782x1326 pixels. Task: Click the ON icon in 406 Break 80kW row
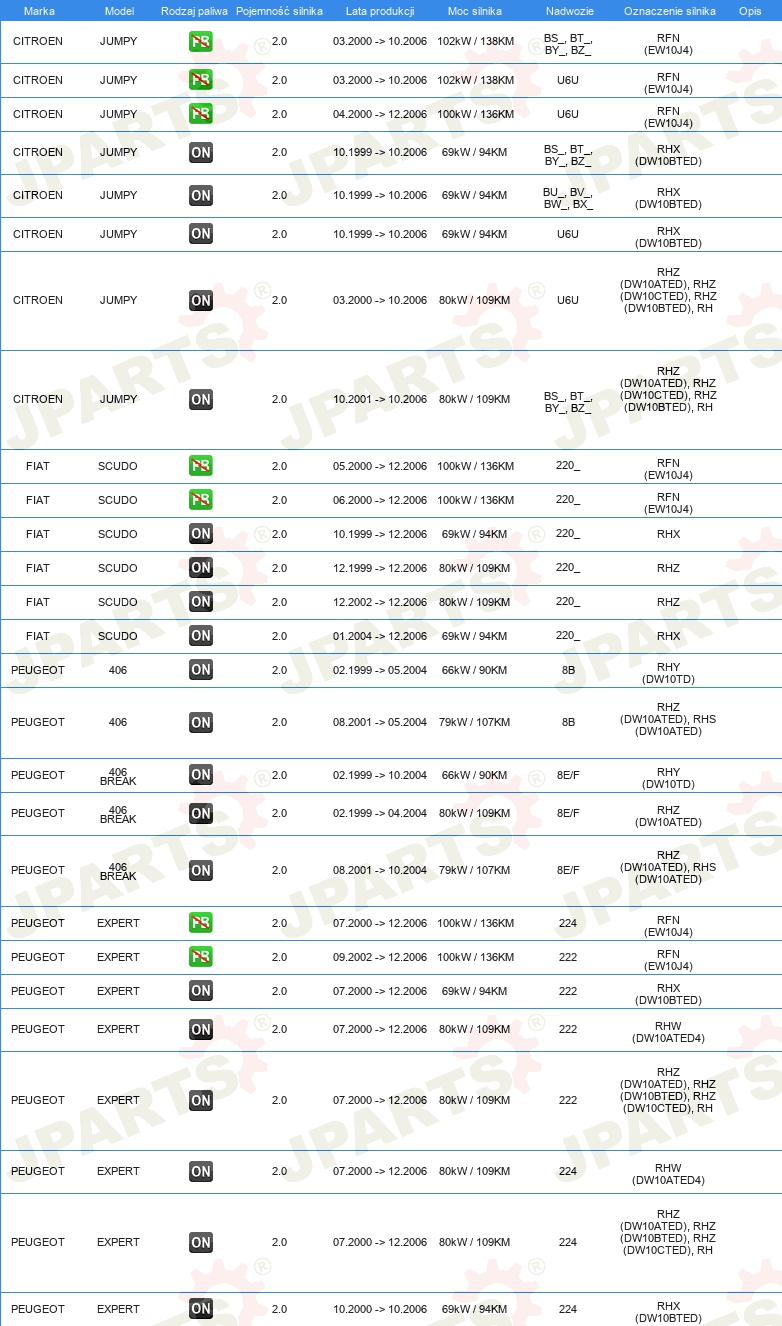[x=201, y=813]
